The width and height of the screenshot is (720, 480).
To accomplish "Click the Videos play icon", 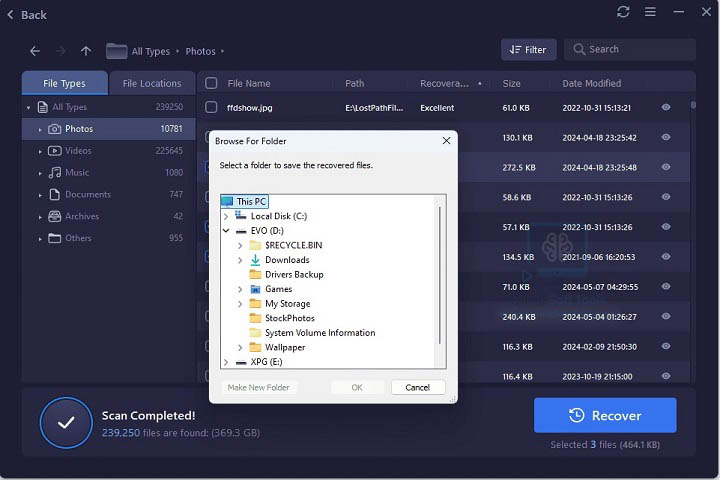I will click(55, 151).
